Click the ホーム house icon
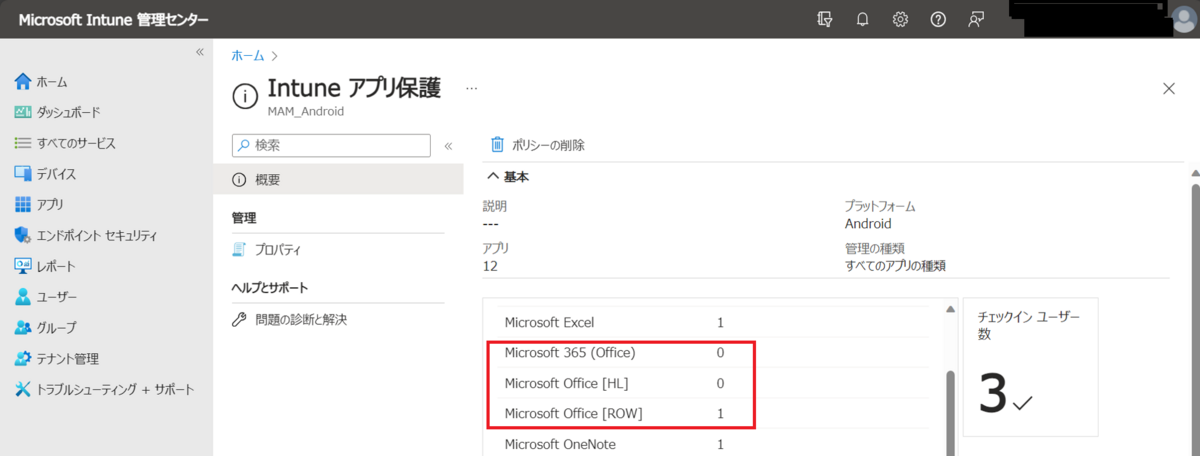Image resolution: width=1200 pixels, height=456 pixels. coord(23,82)
